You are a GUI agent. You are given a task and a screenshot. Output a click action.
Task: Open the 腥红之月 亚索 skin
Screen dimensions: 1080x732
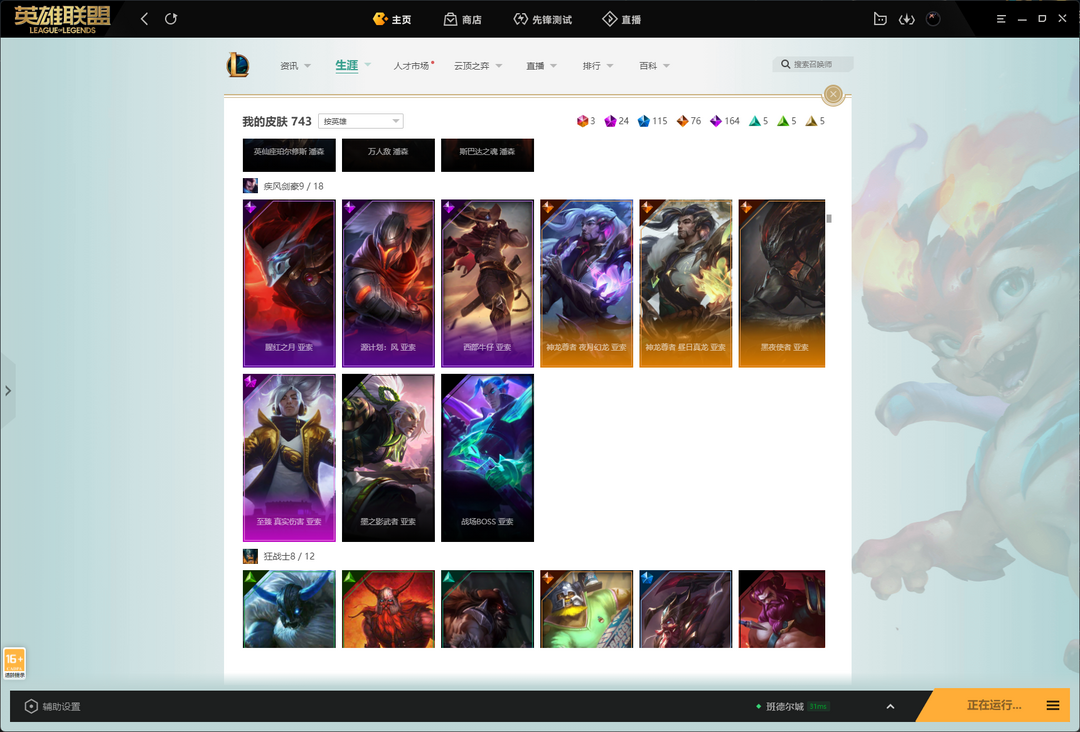pos(289,284)
